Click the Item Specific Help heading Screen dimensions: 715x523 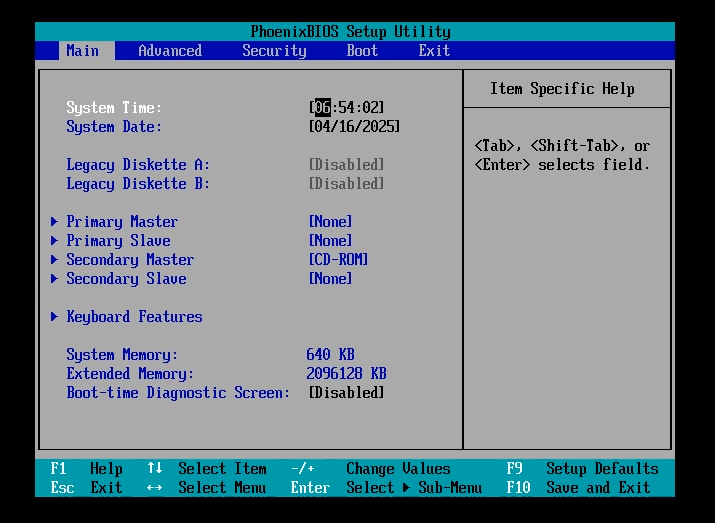click(x=562, y=88)
